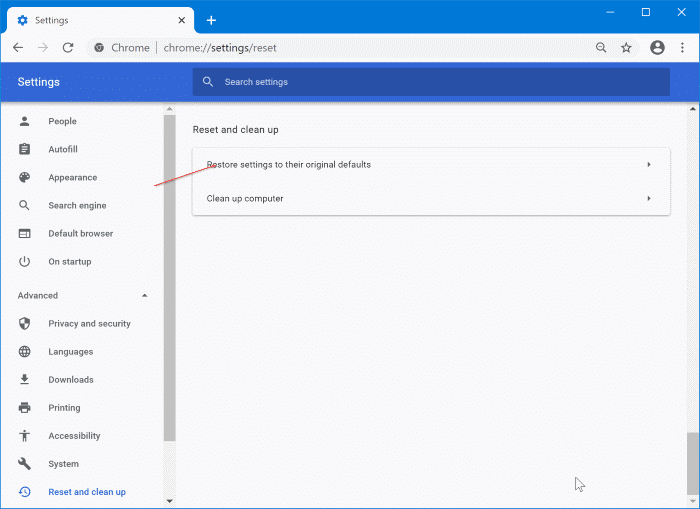
Task: Open the Chrome profile avatar menu
Action: tap(657, 47)
